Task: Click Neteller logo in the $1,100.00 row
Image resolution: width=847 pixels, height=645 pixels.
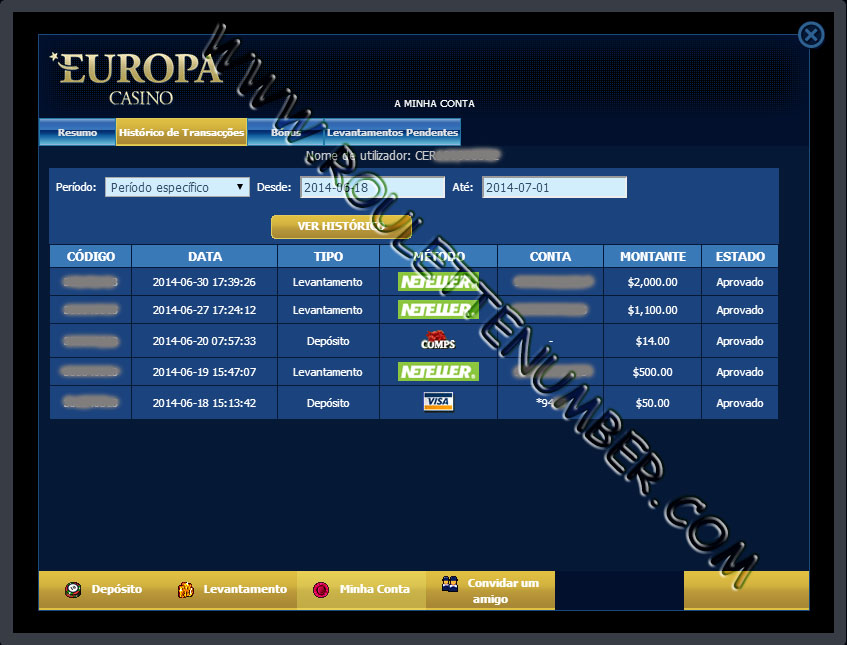Action: [x=438, y=310]
